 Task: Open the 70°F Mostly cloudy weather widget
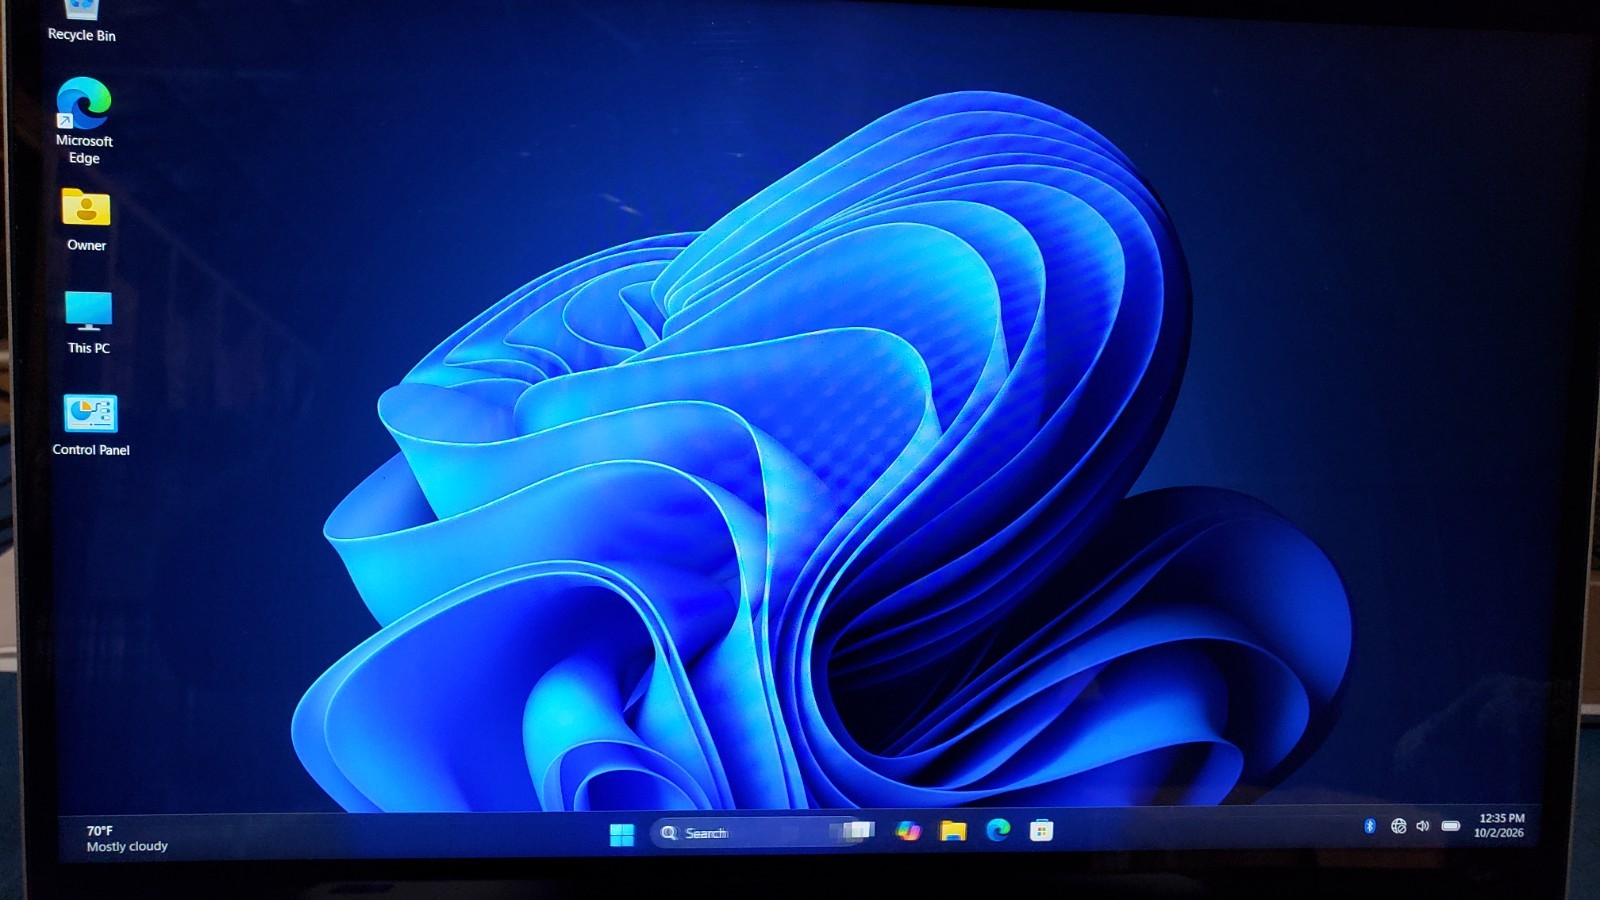[126, 838]
